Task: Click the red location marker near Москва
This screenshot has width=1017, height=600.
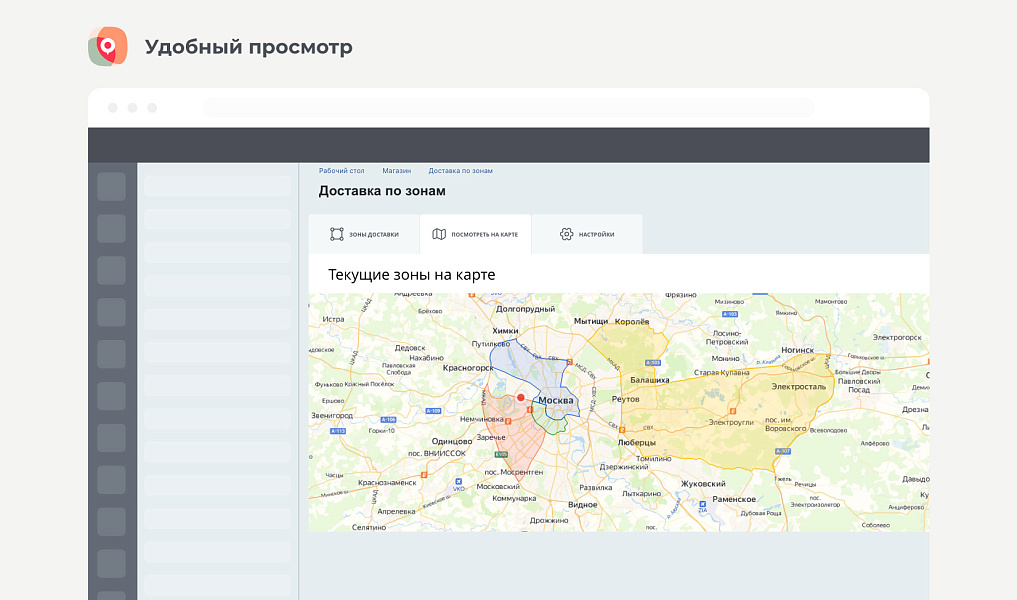Action: point(520,397)
